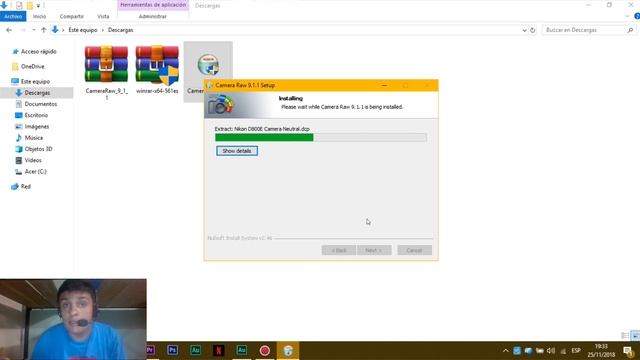This screenshot has width=640, height=360.
Task: Open the volume control in system tray
Action: [x=551, y=351]
